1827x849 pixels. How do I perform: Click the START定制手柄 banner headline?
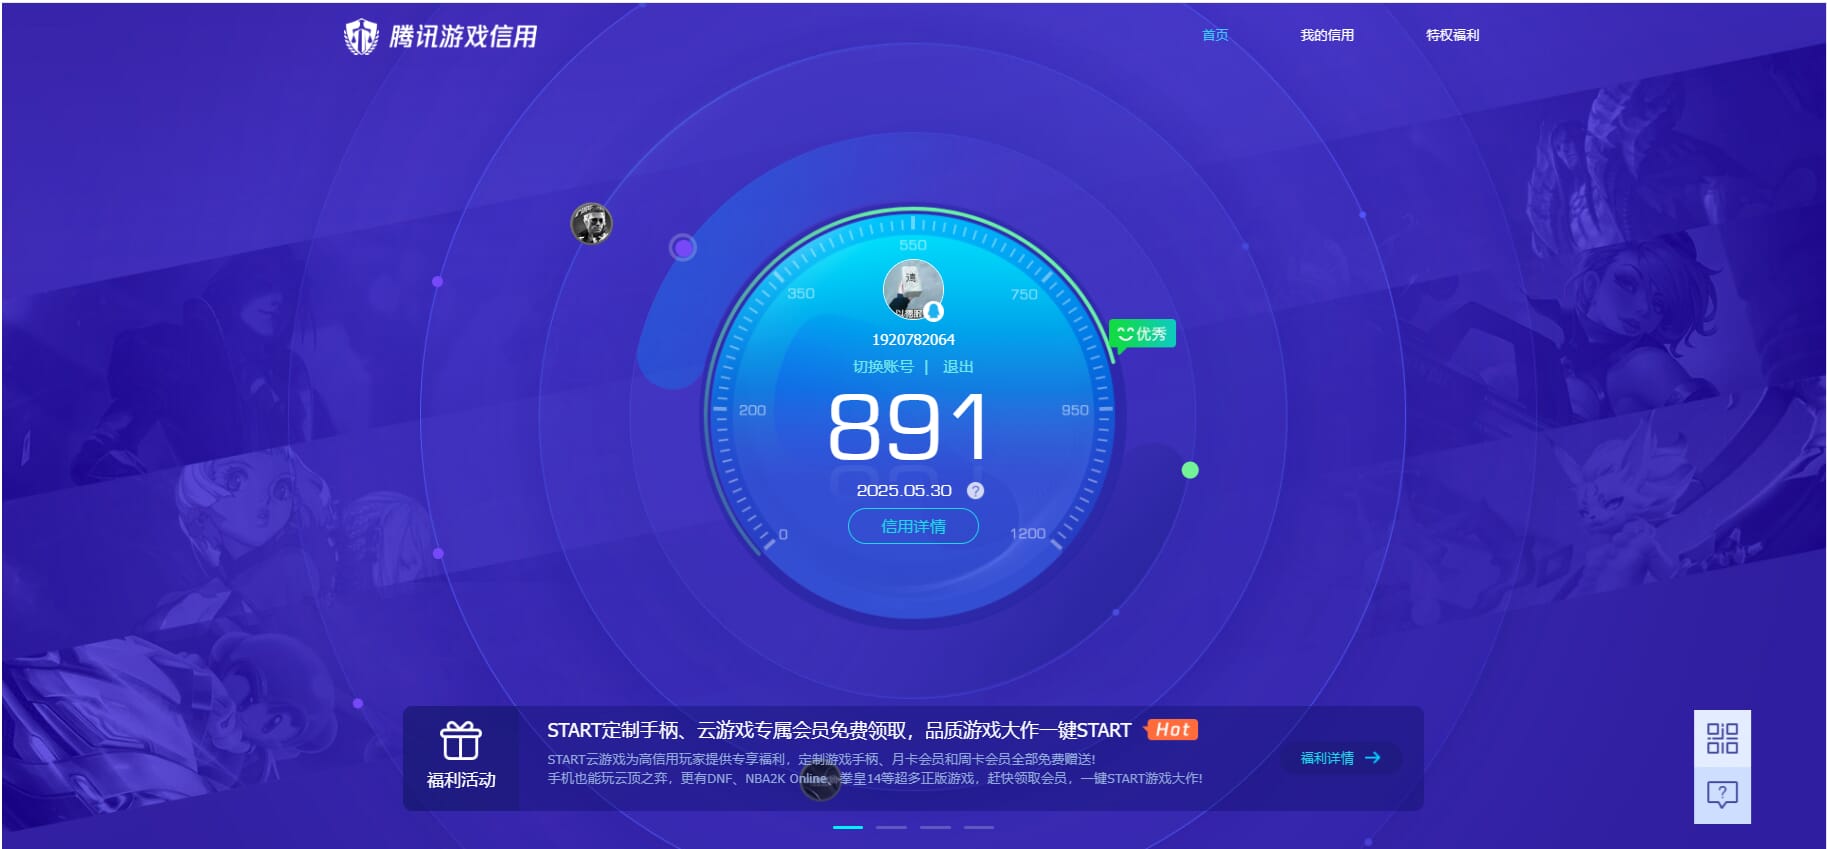tap(838, 730)
